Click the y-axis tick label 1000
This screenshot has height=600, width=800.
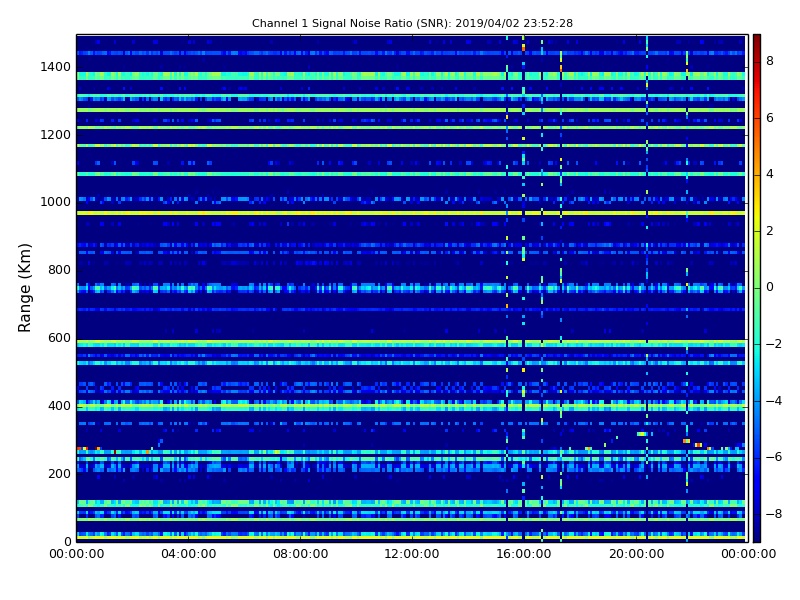point(56,202)
